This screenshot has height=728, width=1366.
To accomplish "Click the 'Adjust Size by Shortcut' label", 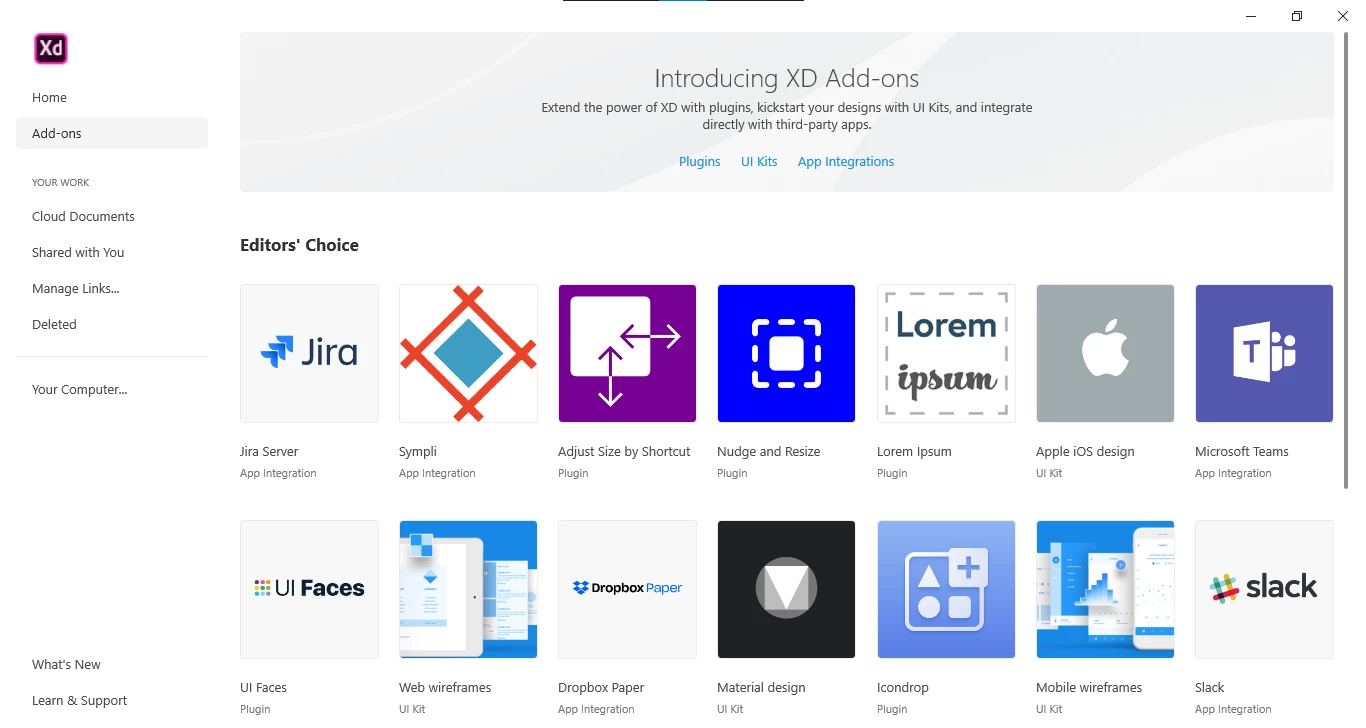I will click(624, 452).
